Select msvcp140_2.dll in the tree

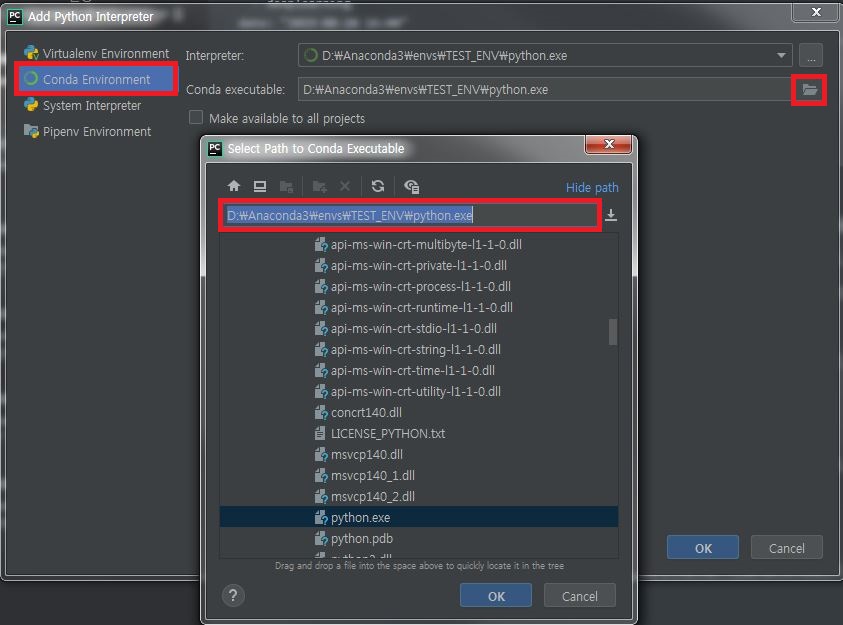pos(373,497)
